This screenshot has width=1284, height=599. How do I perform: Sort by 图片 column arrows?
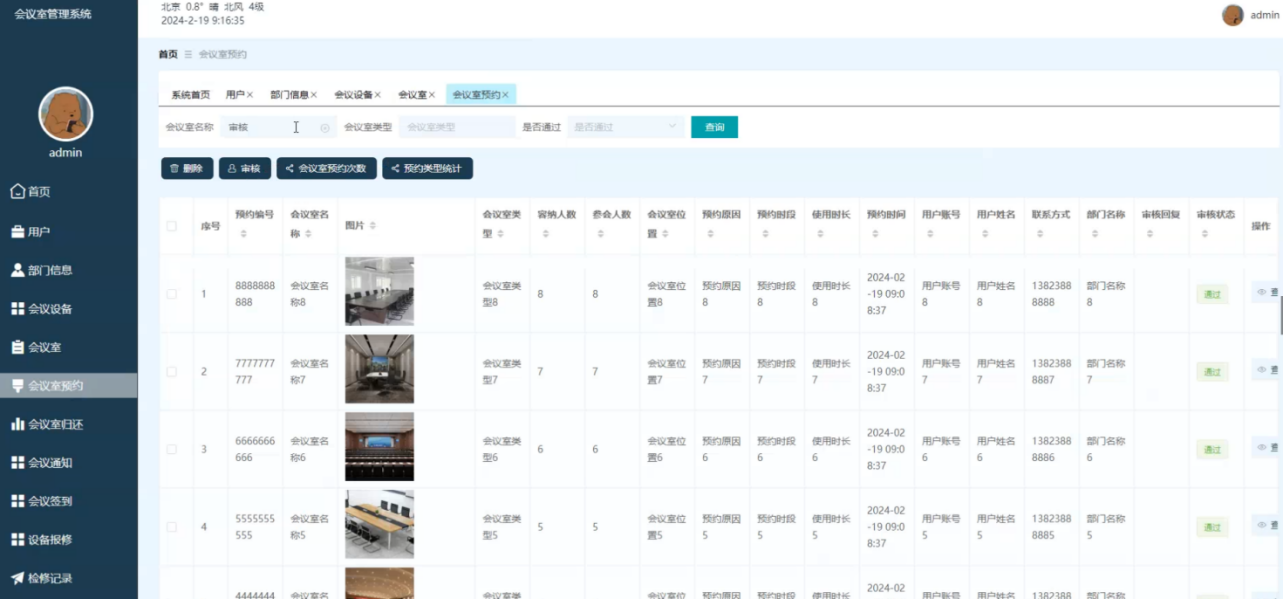click(373, 227)
